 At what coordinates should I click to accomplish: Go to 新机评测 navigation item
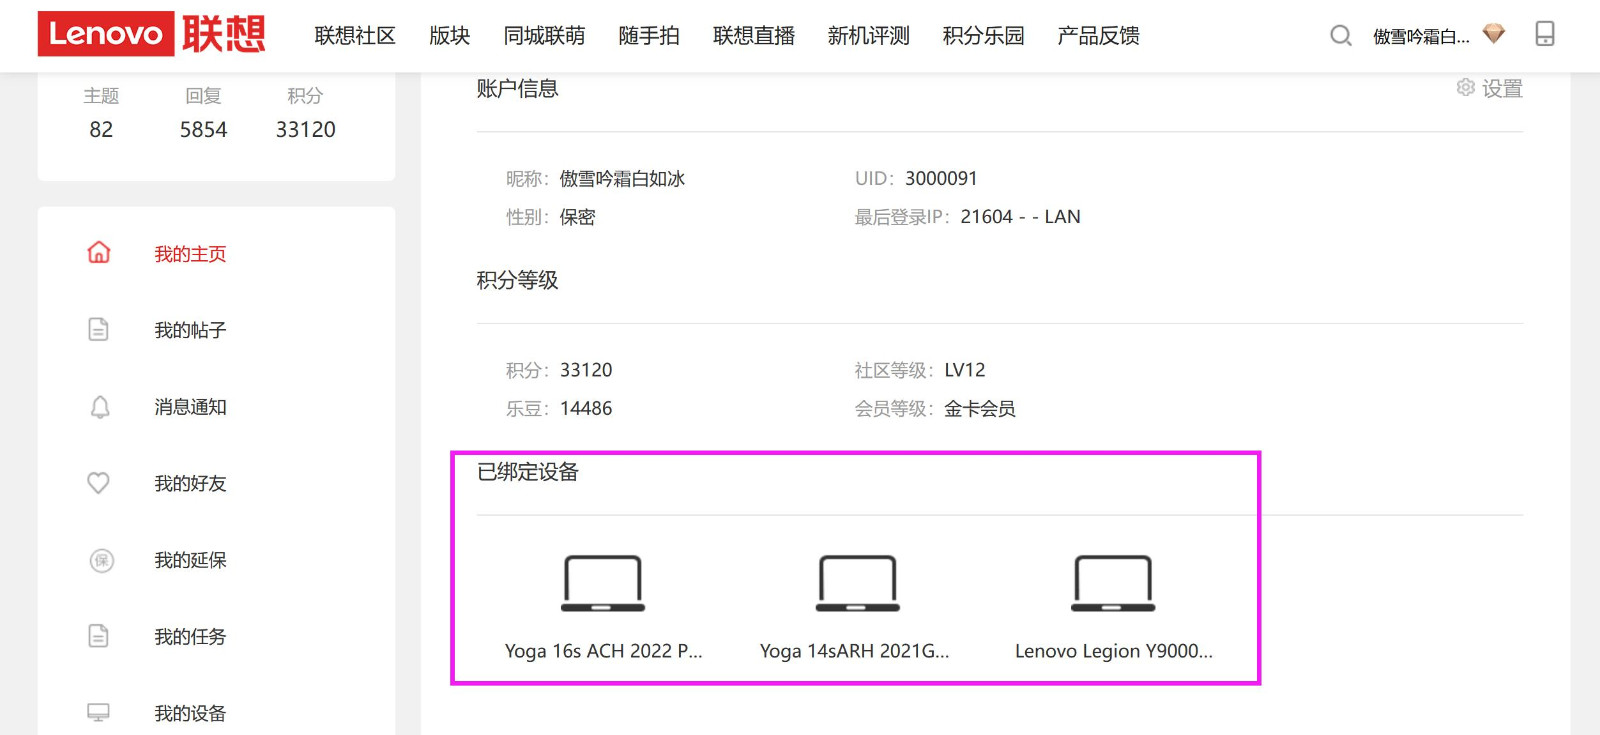click(869, 36)
